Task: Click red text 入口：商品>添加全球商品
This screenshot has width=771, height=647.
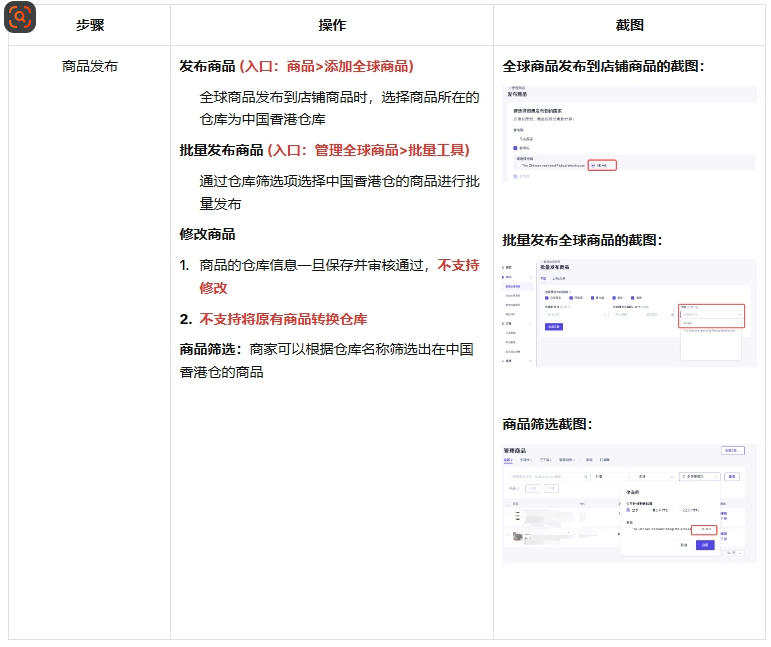Action: tap(326, 66)
